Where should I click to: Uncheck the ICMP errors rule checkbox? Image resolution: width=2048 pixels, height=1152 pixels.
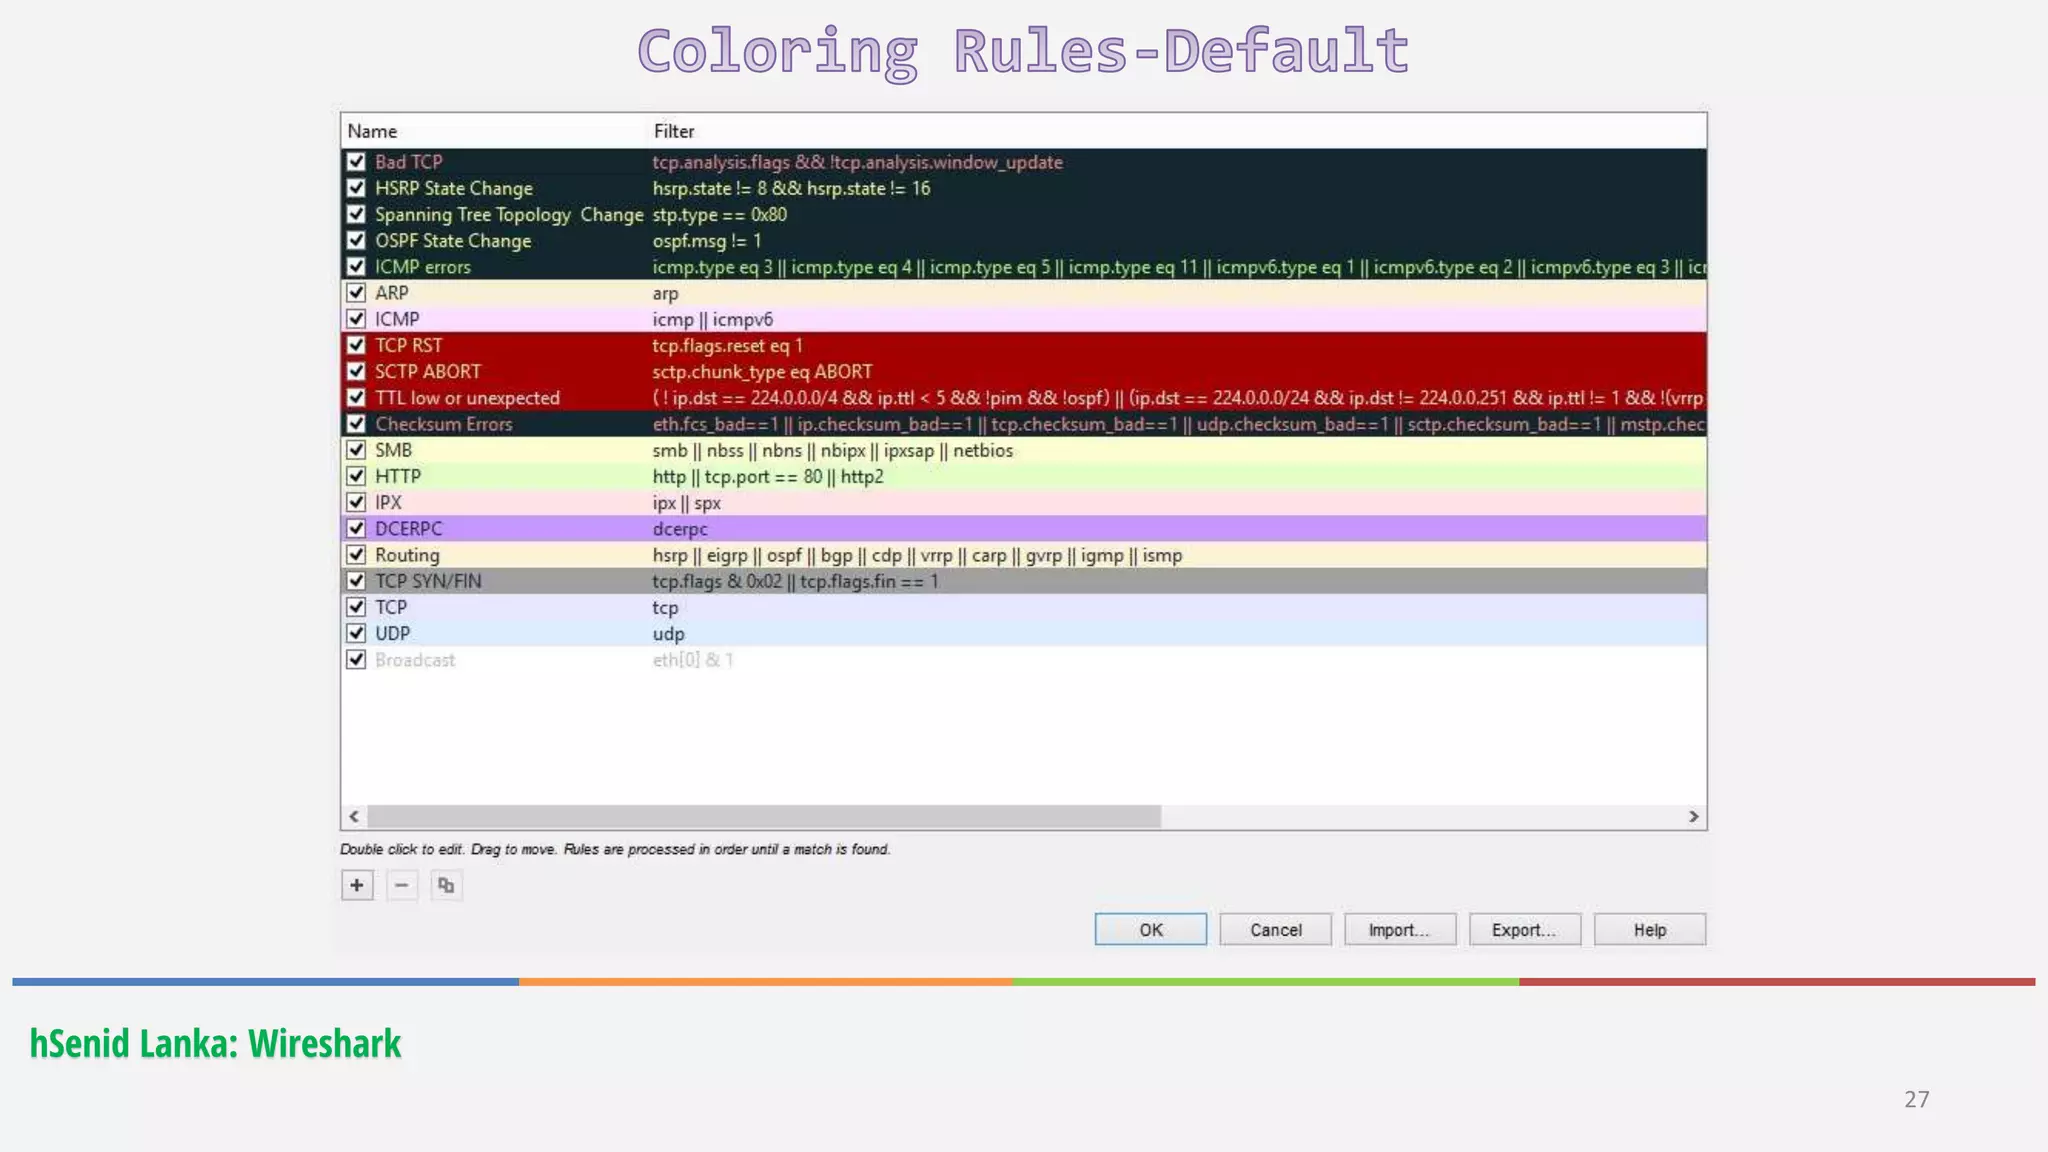pos(356,267)
